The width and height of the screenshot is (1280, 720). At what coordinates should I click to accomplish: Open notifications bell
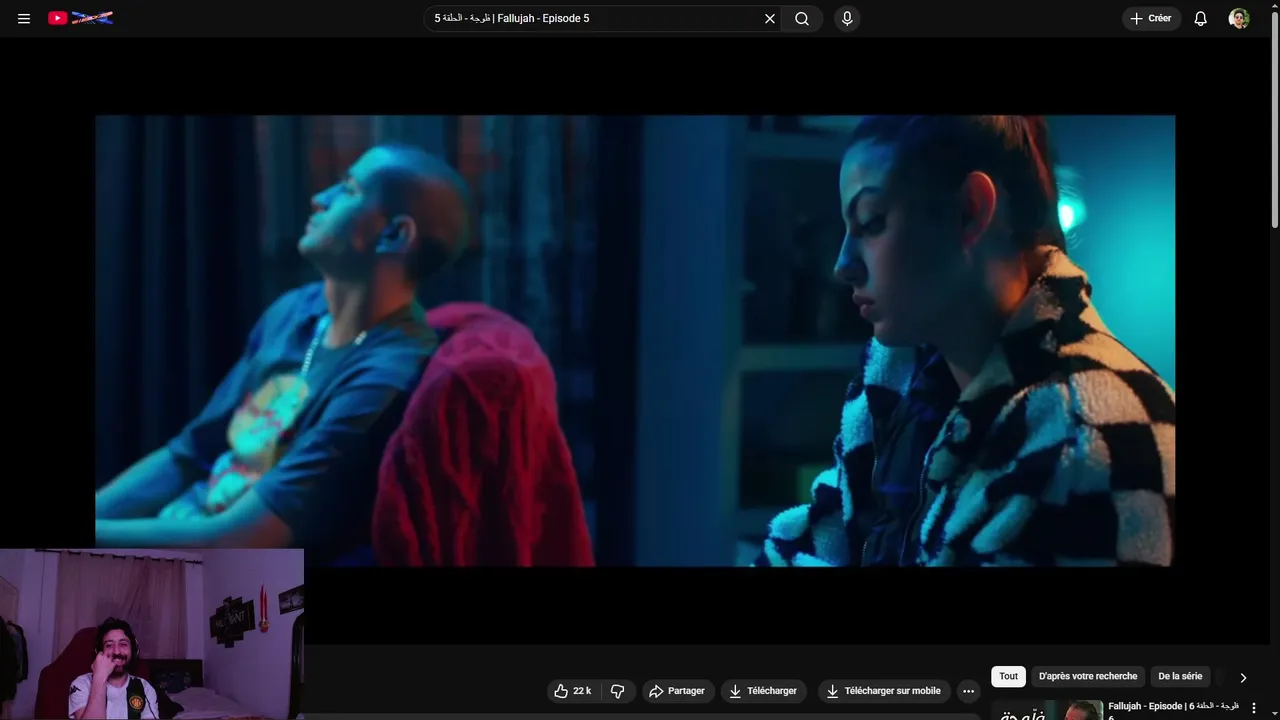[x=1201, y=18]
